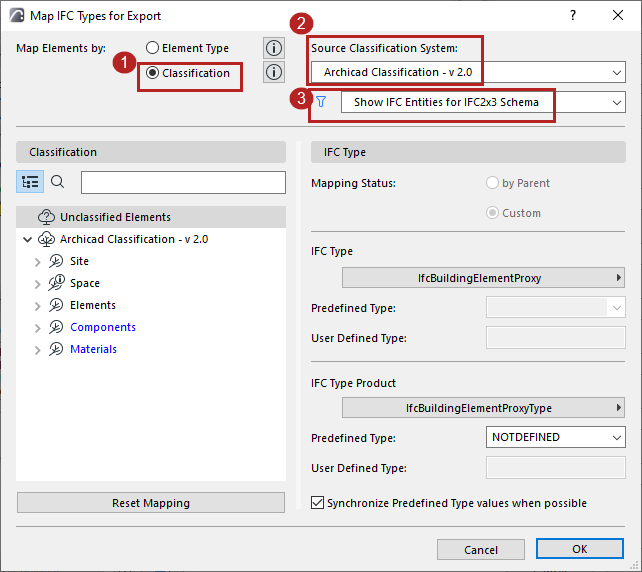The image size is (642, 572).
Task: Click info icon beside Element Type
Action: click(274, 48)
